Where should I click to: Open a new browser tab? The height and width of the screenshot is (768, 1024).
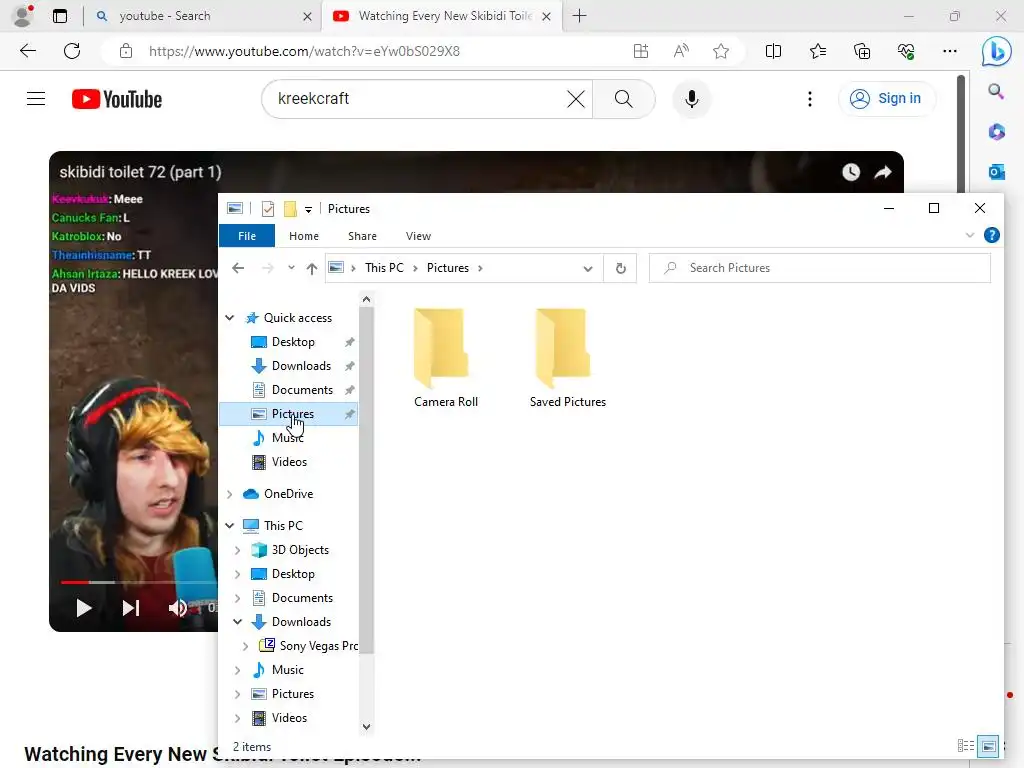579,16
